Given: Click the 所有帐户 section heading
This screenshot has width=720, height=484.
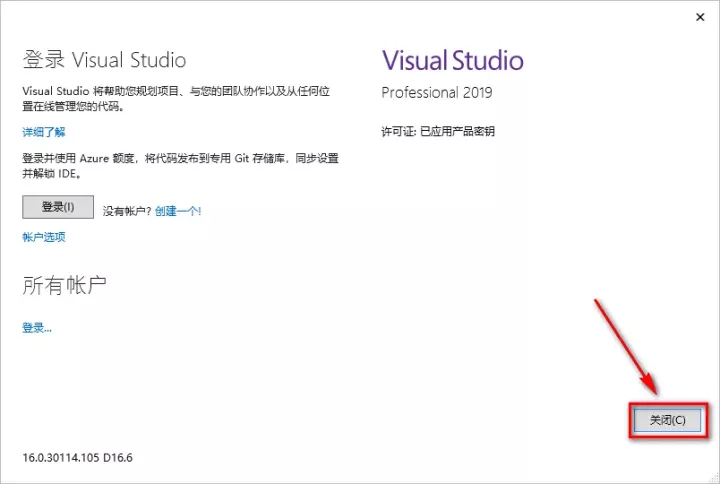Looking at the screenshot, I should click(x=65, y=286).
